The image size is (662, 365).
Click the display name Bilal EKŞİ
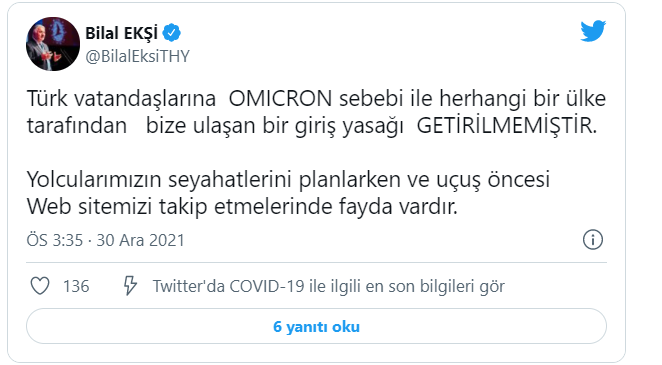pos(122,33)
